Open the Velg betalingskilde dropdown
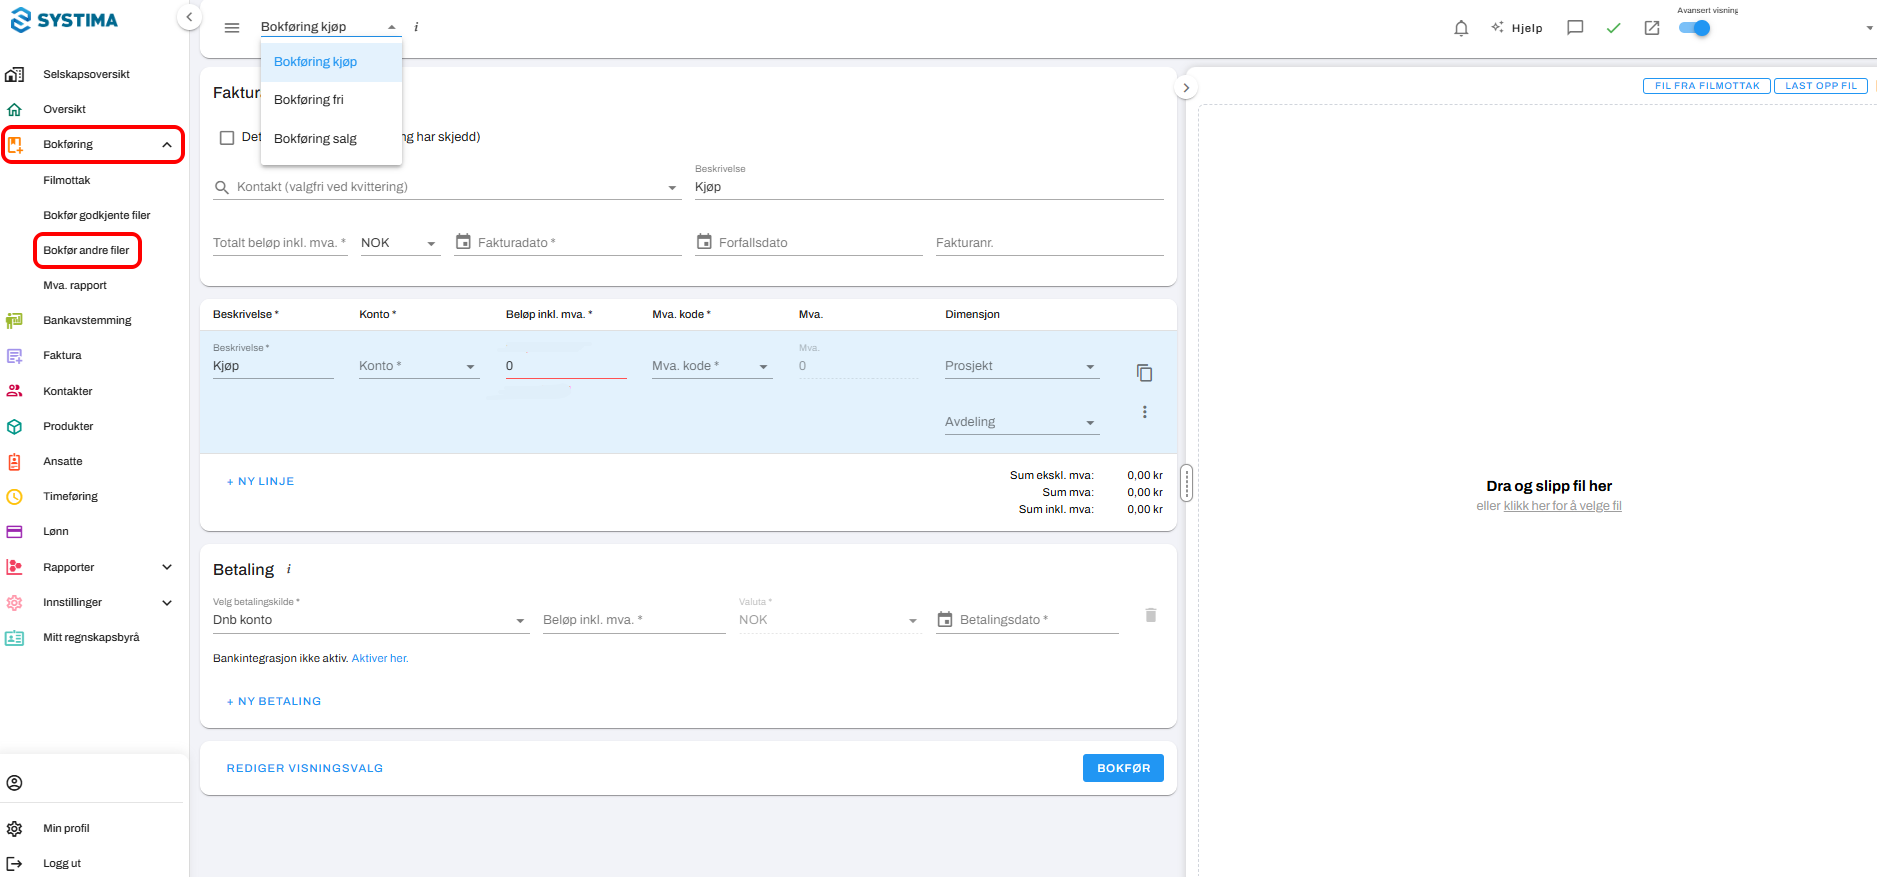Image resolution: width=1877 pixels, height=877 pixels. [370, 620]
